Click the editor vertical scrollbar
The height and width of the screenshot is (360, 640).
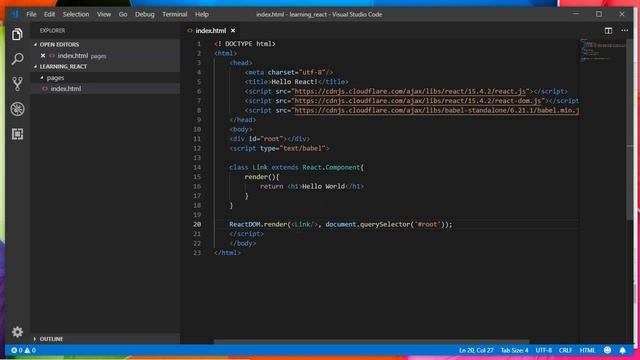[629, 129]
